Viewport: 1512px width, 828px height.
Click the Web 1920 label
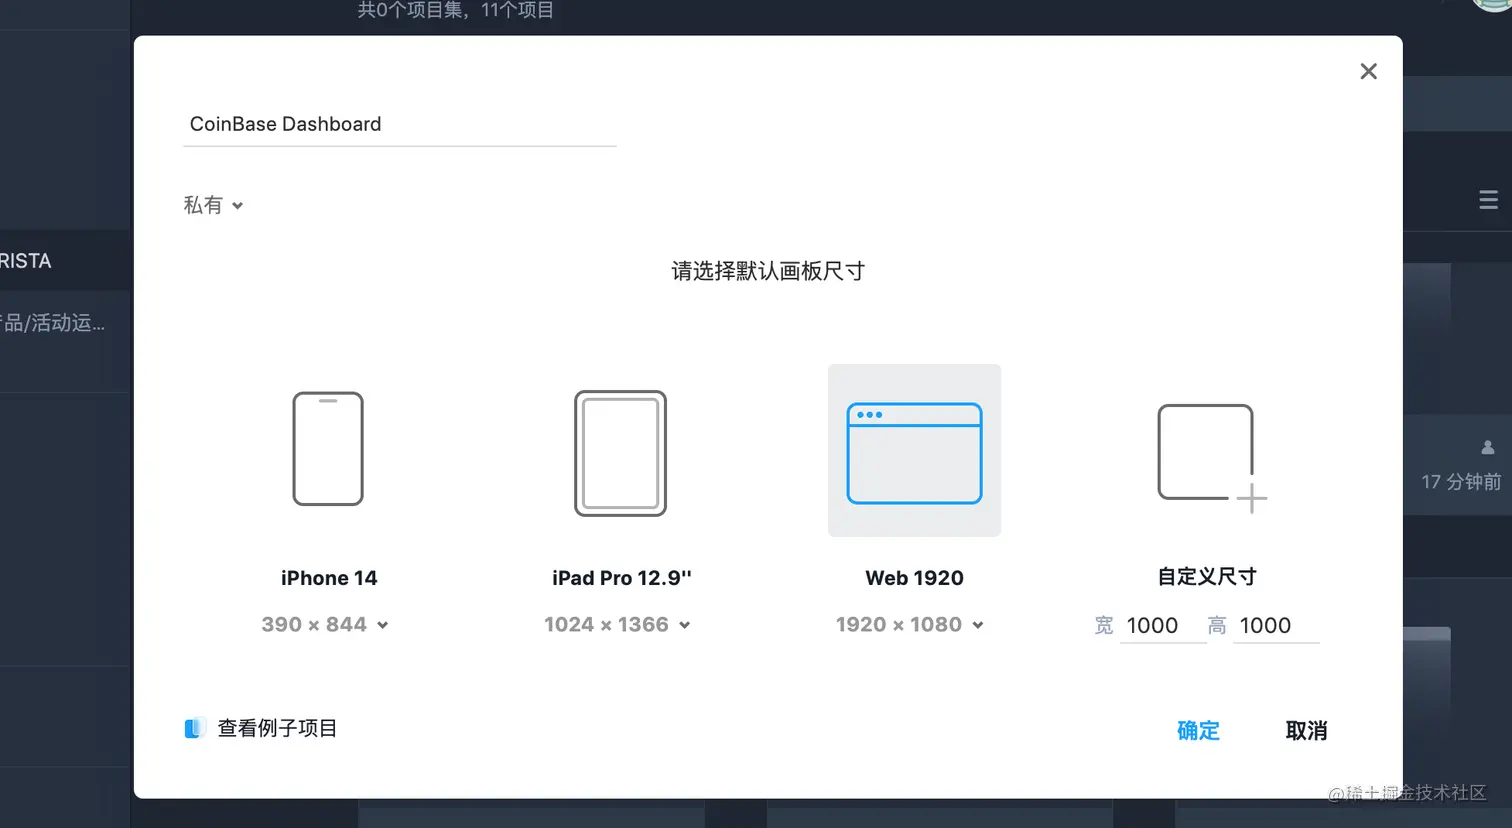(914, 578)
